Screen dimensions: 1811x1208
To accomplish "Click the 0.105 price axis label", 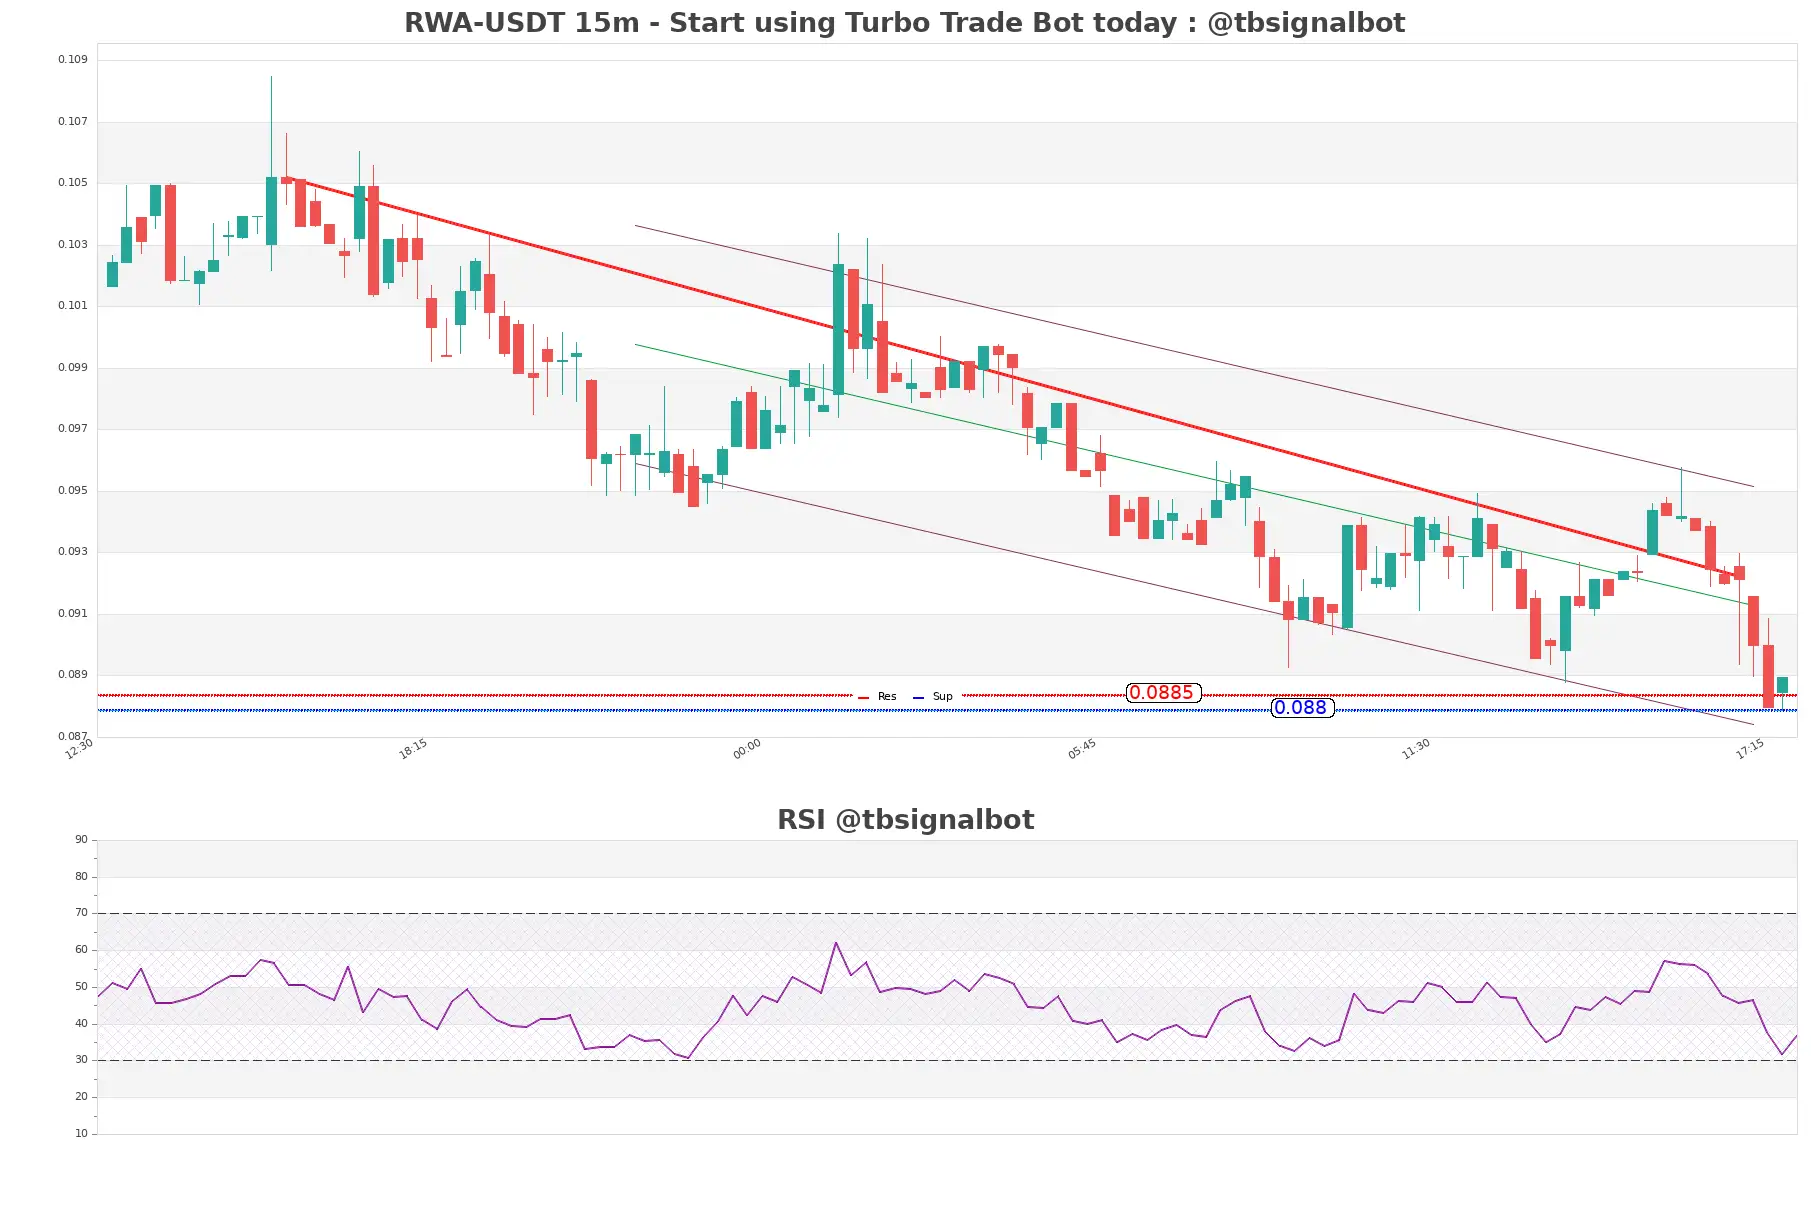I will pyautogui.click(x=73, y=183).
